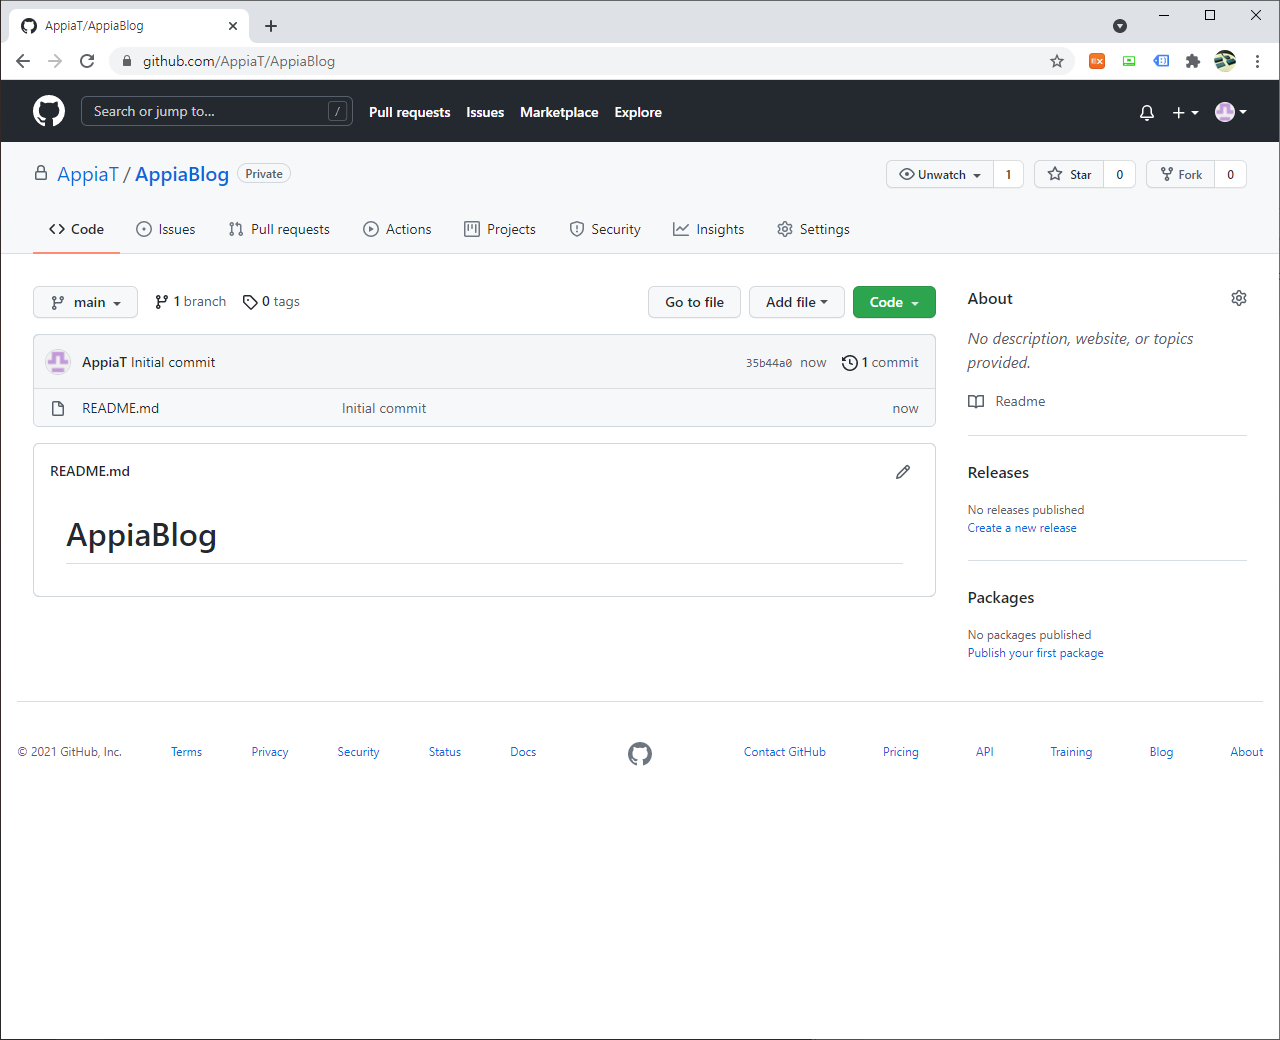Open the Unwatch notifications dropdown

(940, 174)
